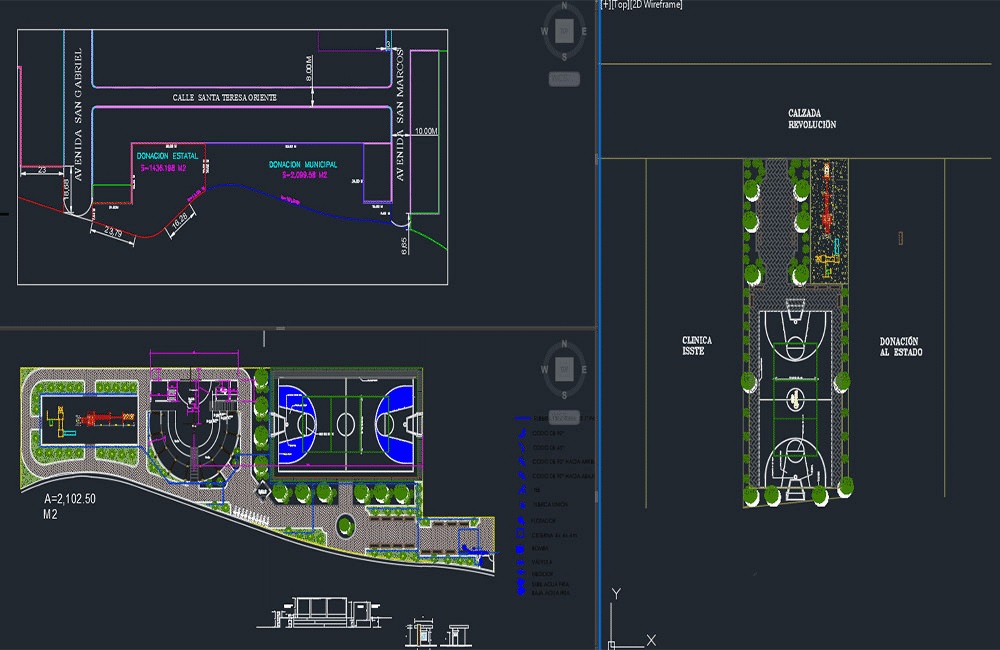The width and height of the screenshot is (1000, 650).
Task: Click the S compass point of the lower viewport ViewCube
Action: (x=564, y=395)
